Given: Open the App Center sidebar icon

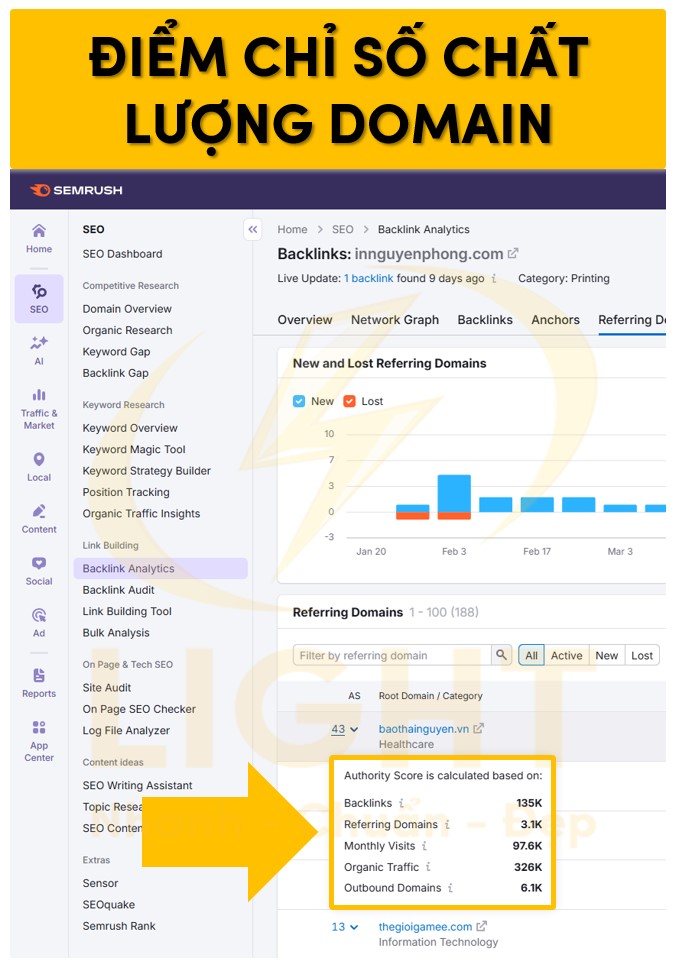Looking at the screenshot, I should 38,741.
